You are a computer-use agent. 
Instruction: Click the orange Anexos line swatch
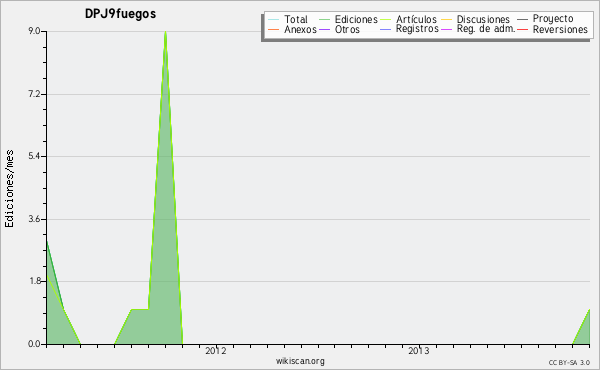274,29
